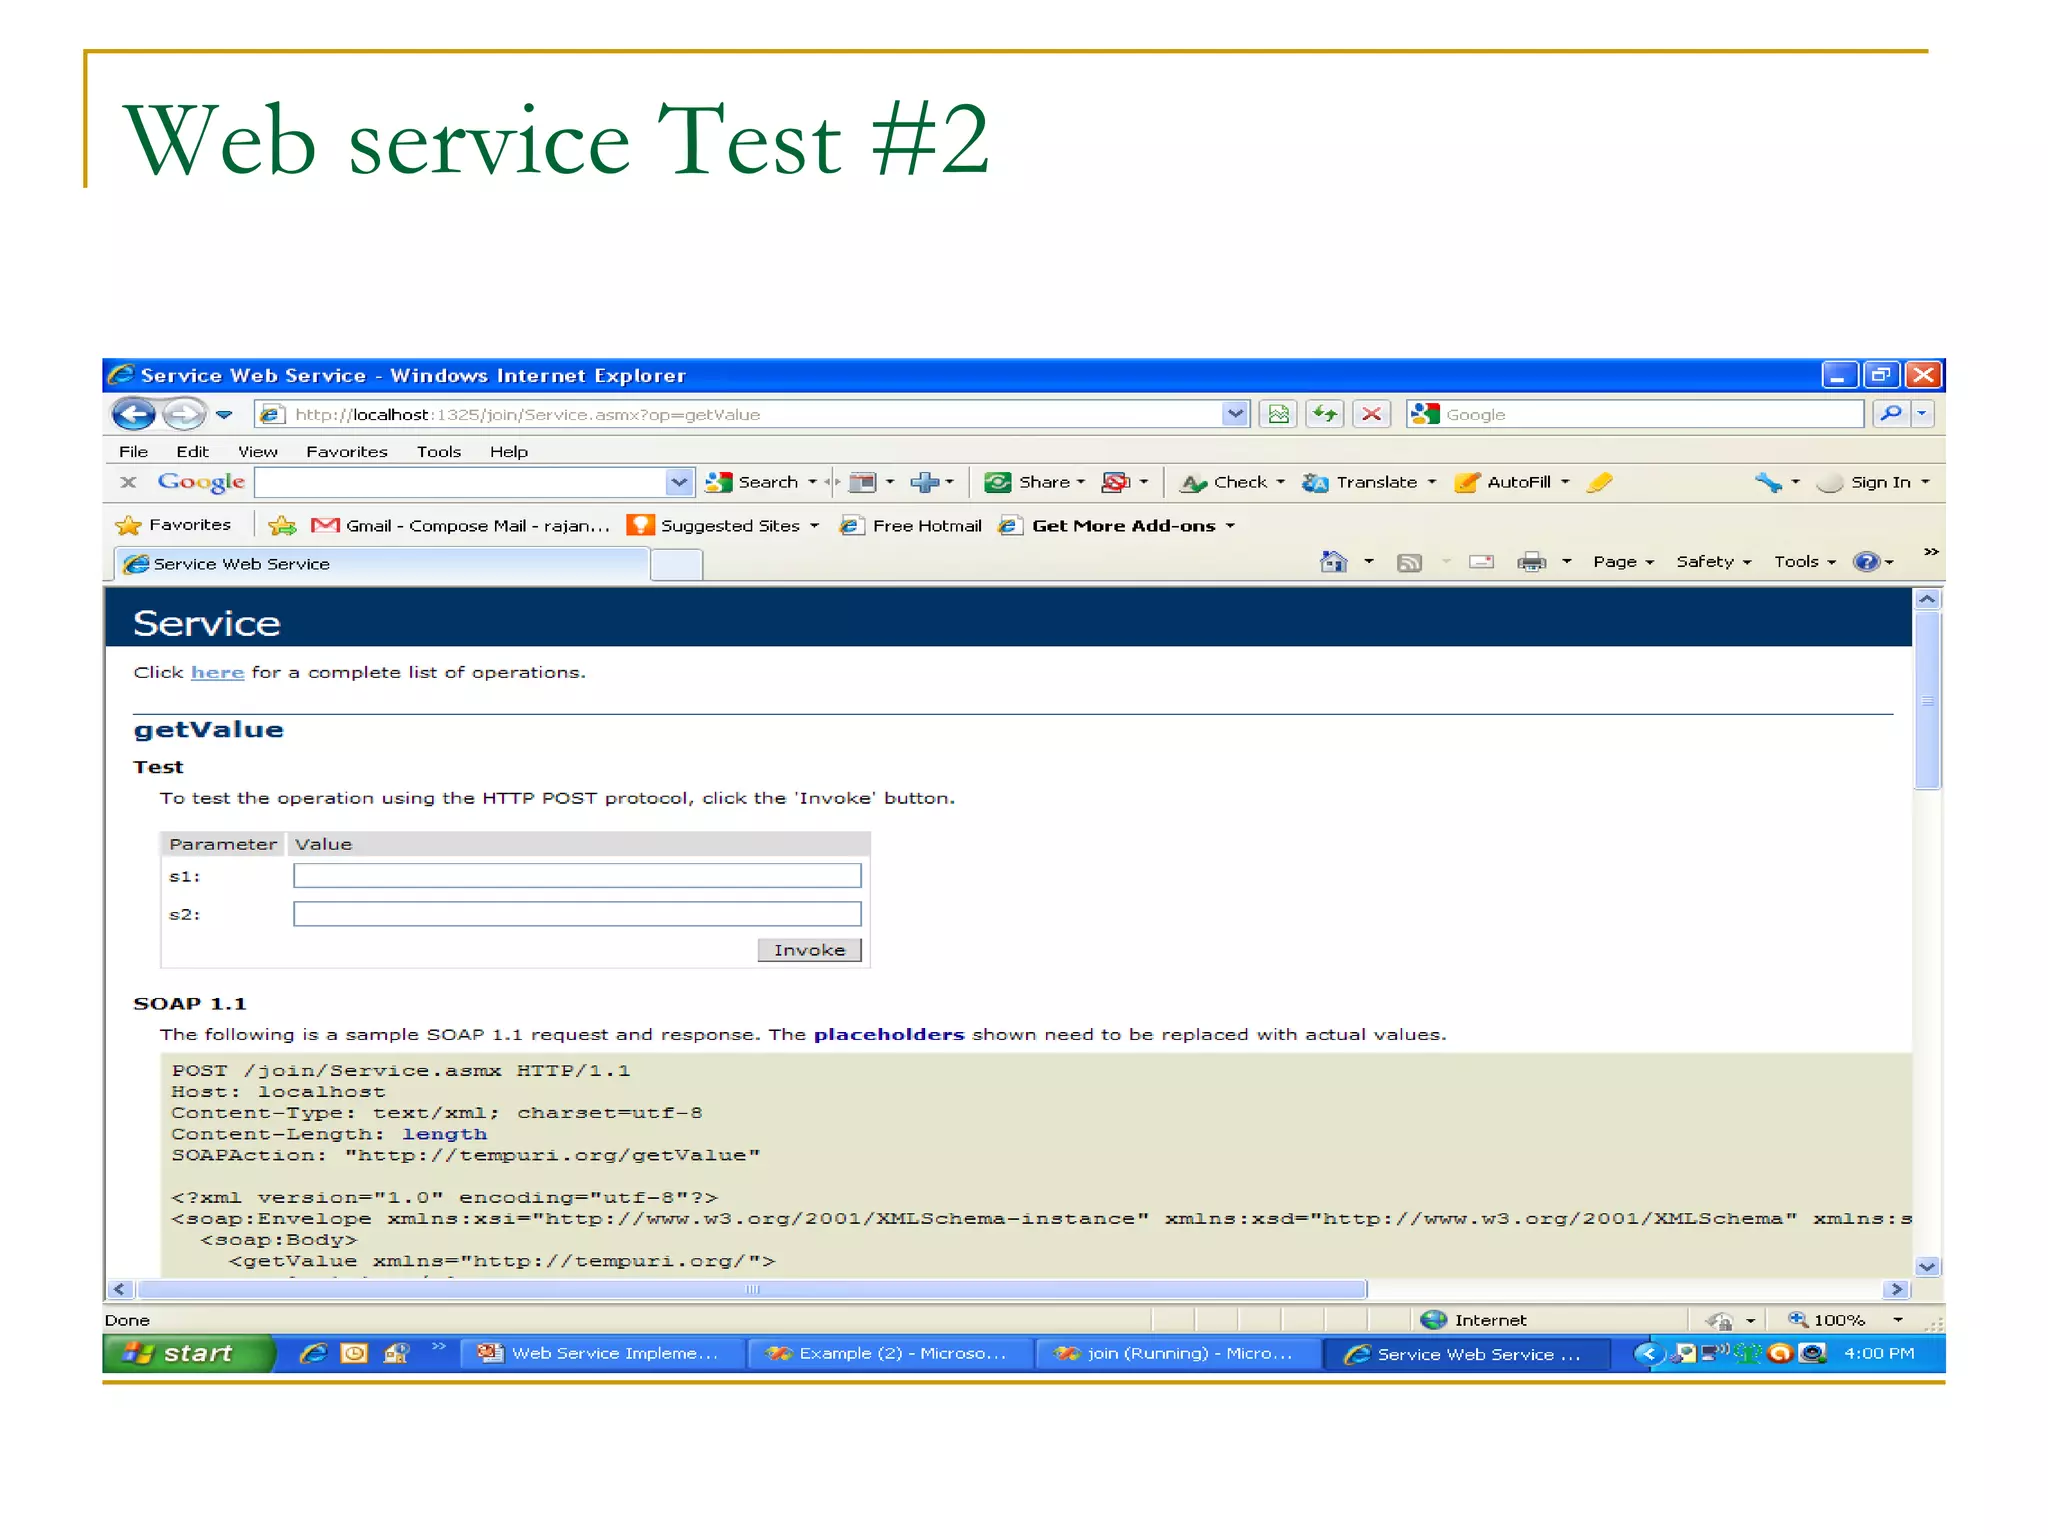2048x1536 pixels.
Task: Click the empty New Tab button
Action: (676, 565)
